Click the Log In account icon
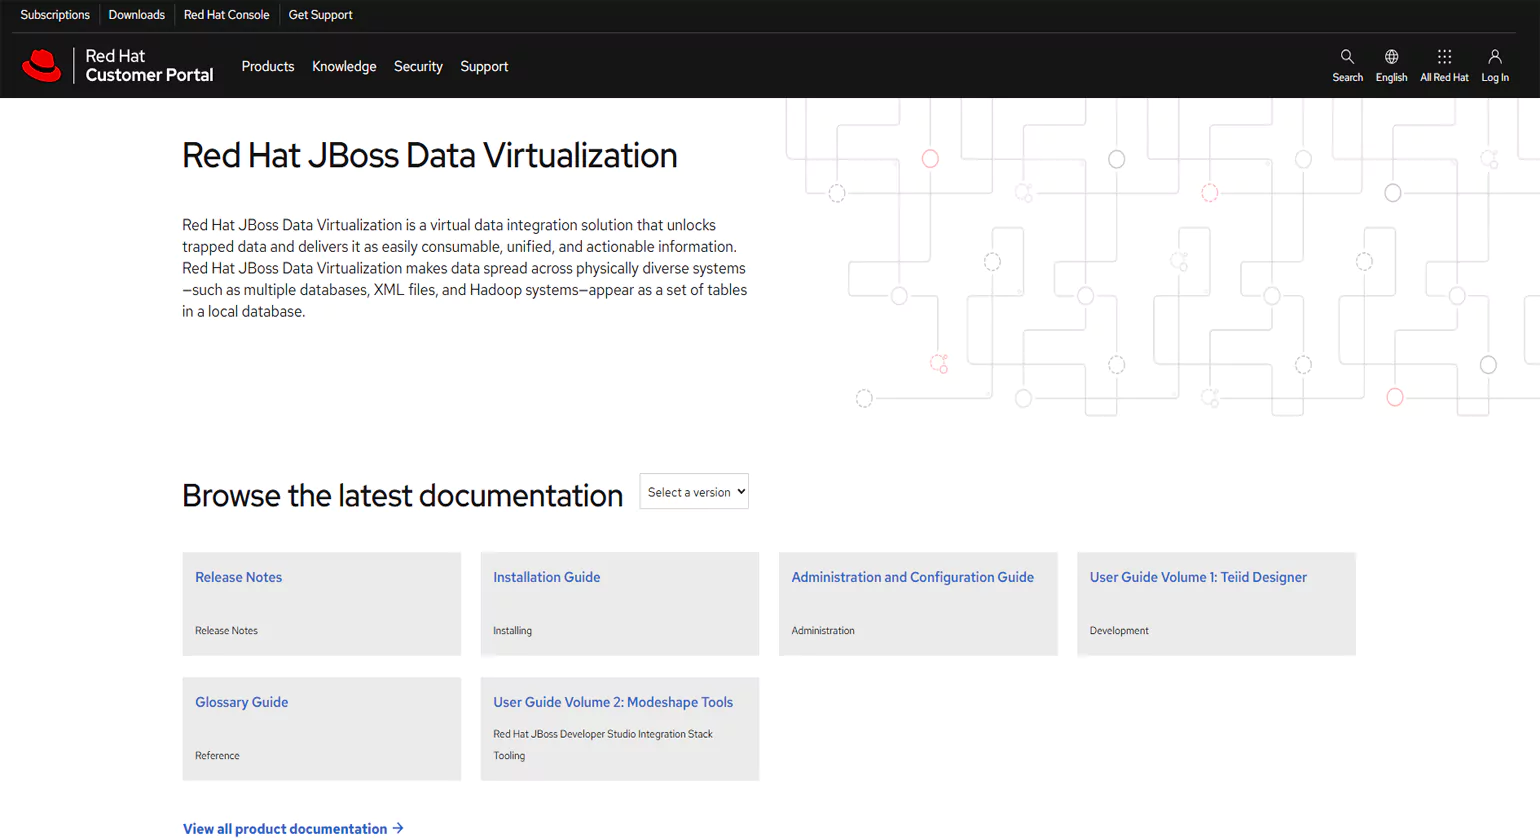1540x840 pixels. click(x=1494, y=63)
